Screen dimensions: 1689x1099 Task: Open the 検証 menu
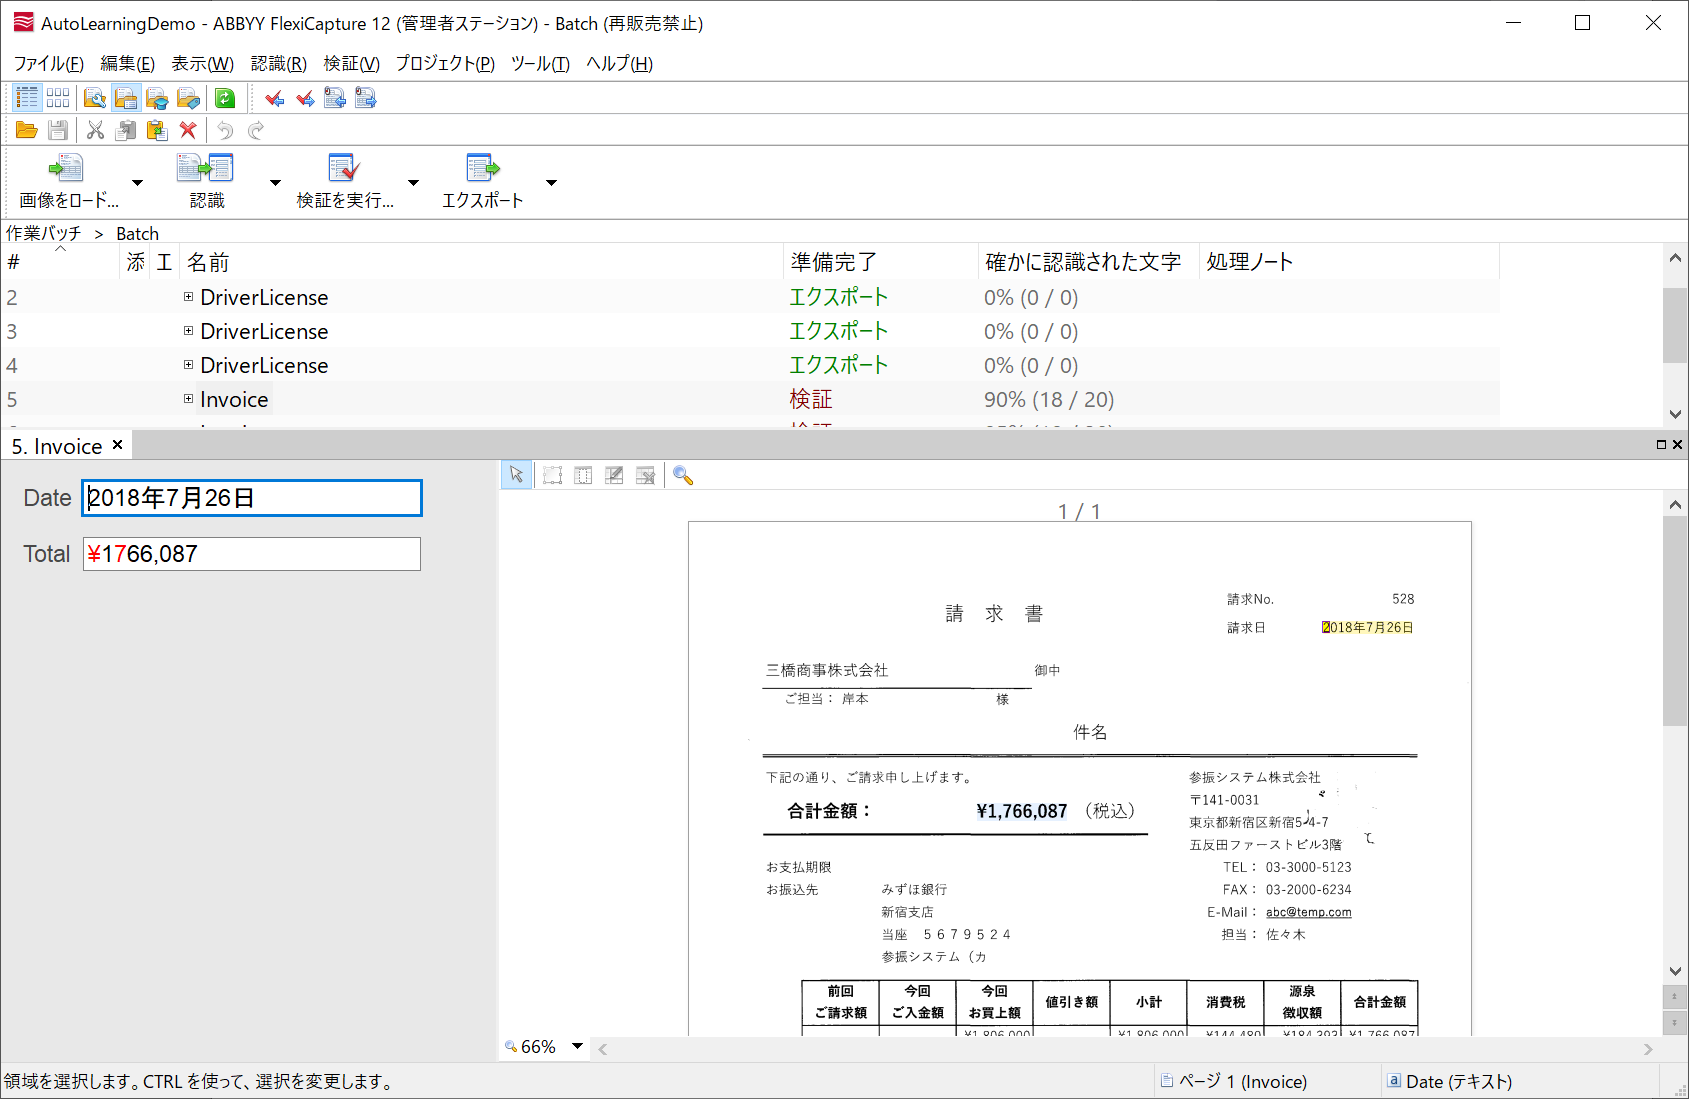[351, 63]
